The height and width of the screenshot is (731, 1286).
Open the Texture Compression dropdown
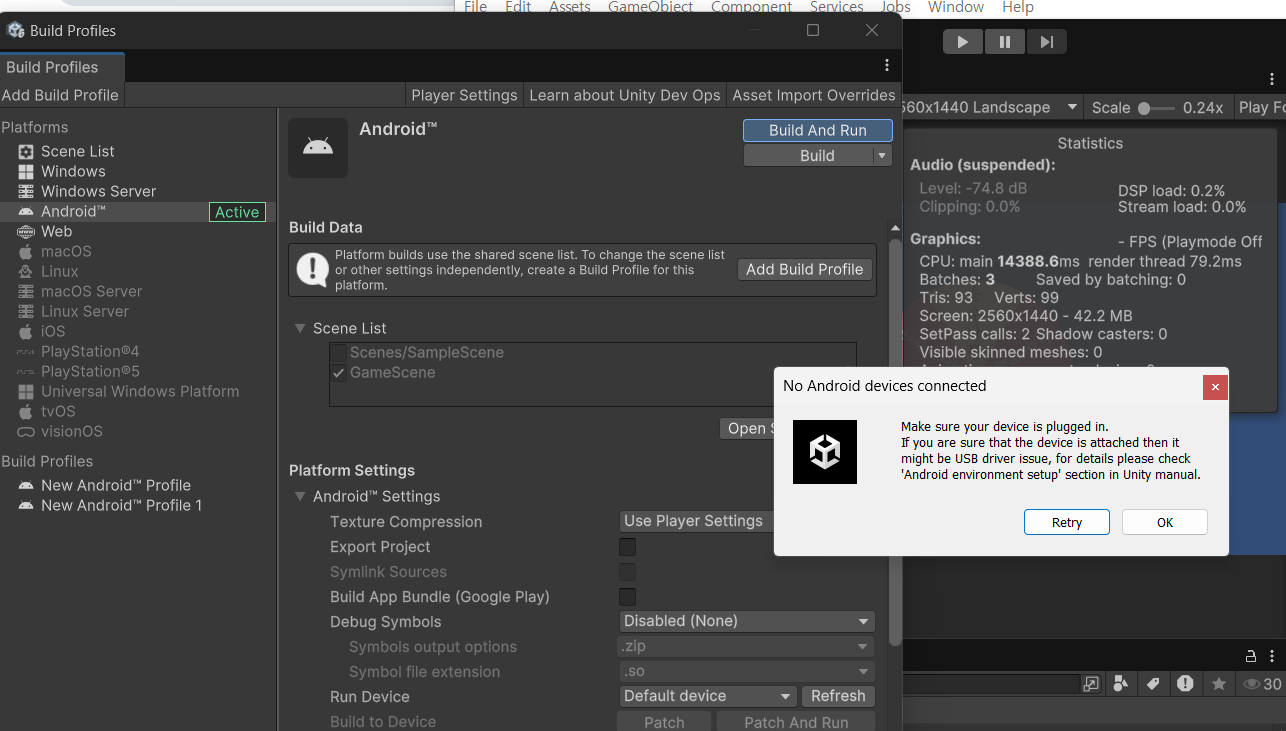click(x=697, y=521)
